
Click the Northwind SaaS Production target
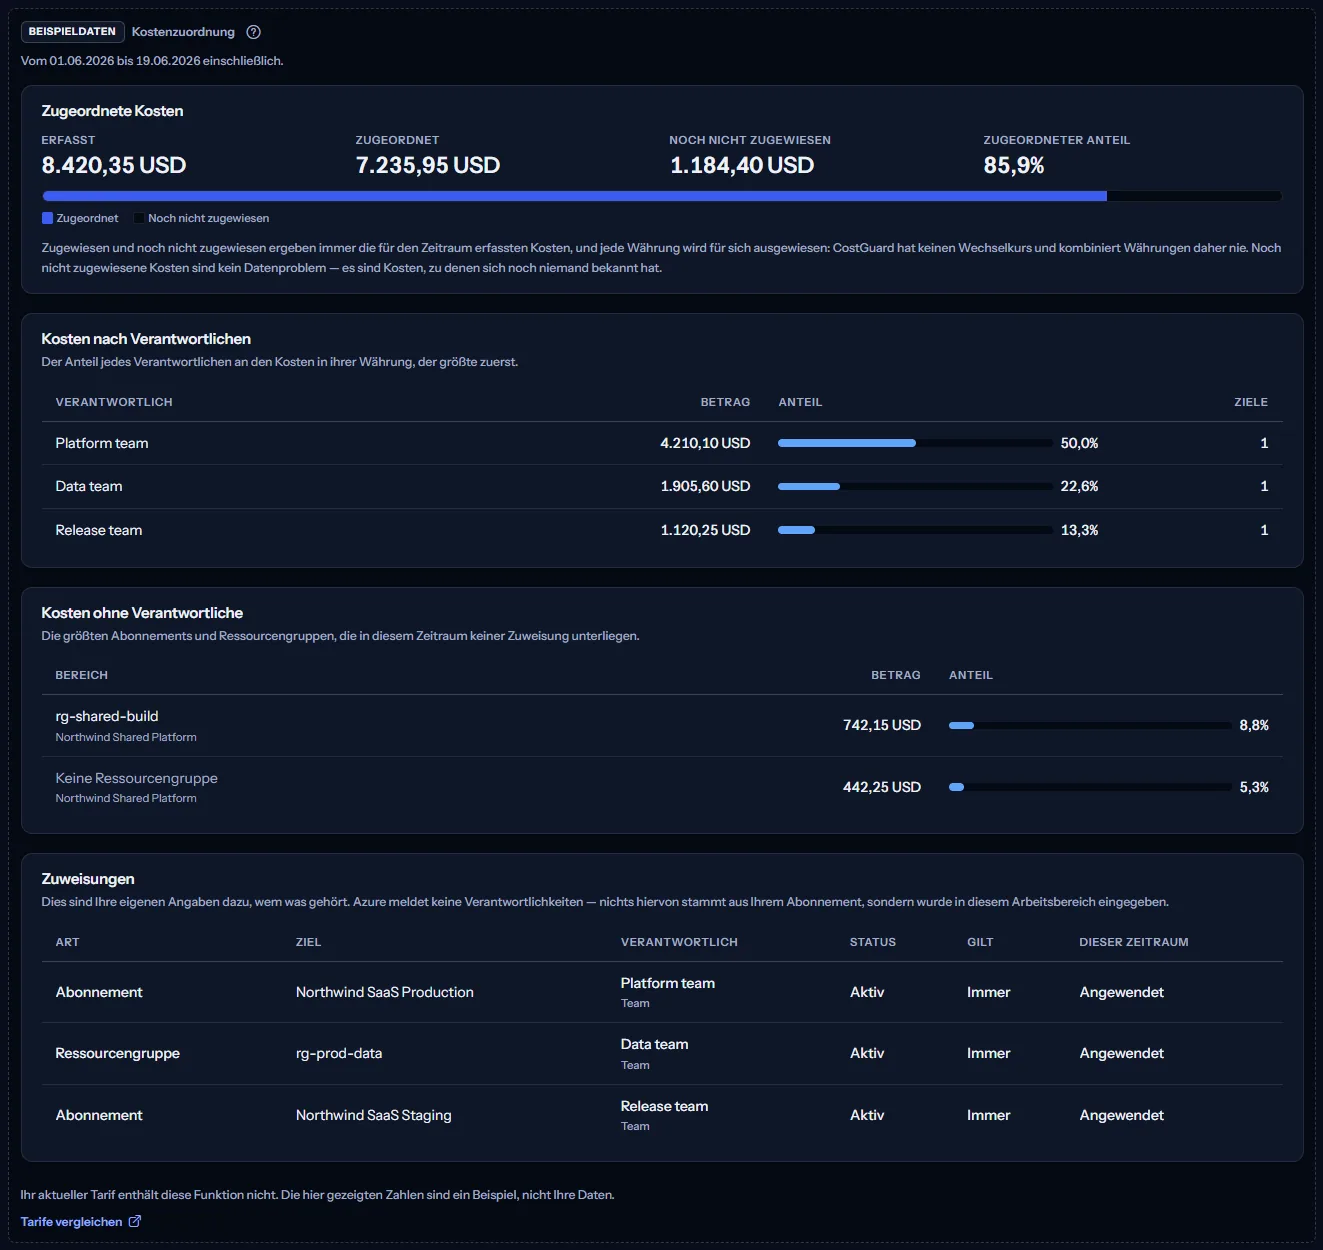coord(385,992)
